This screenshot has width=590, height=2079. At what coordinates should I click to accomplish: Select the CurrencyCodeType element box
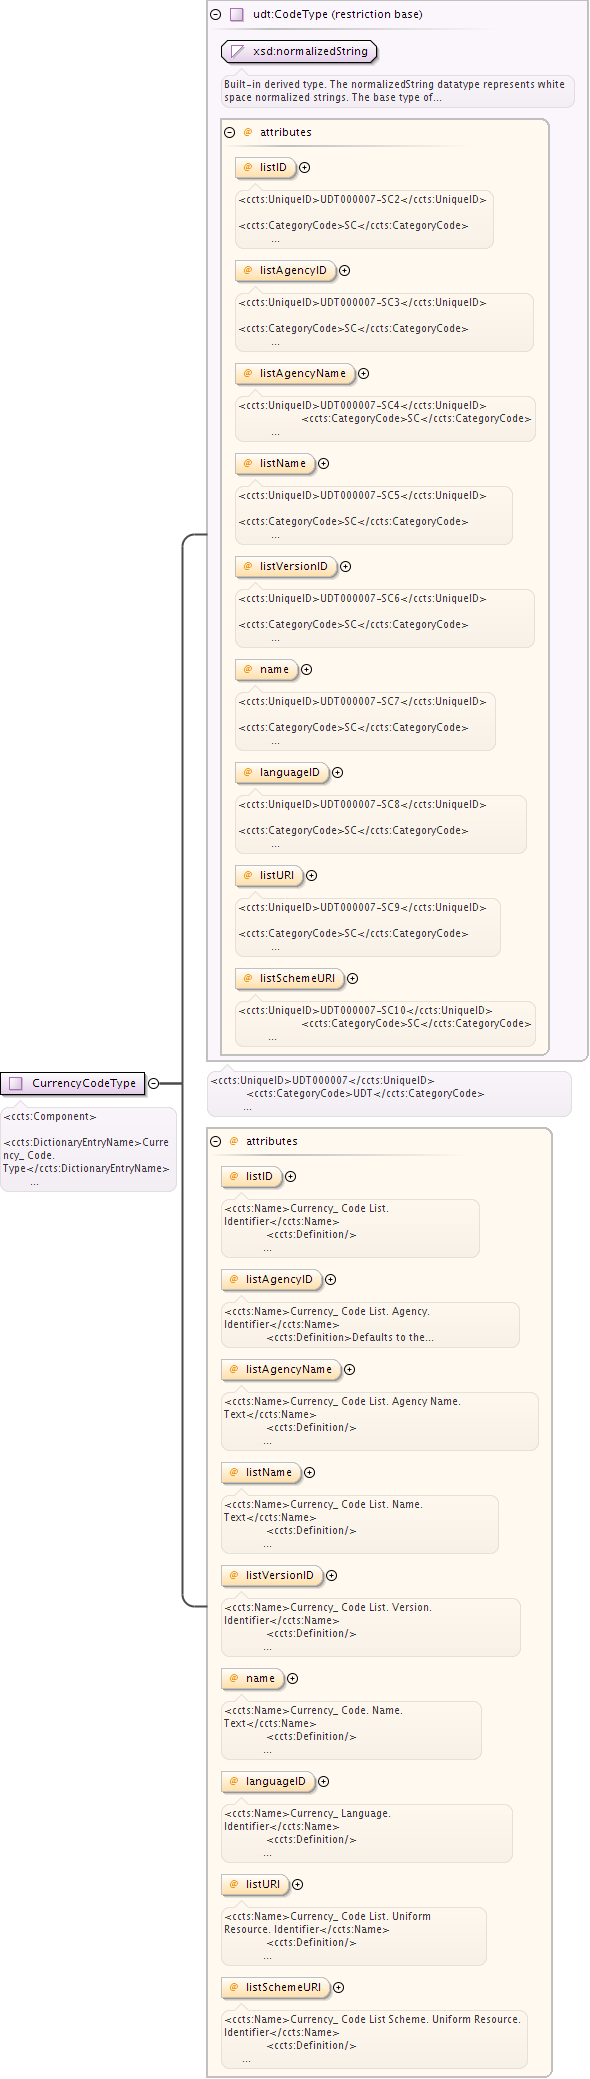[x=73, y=1083]
